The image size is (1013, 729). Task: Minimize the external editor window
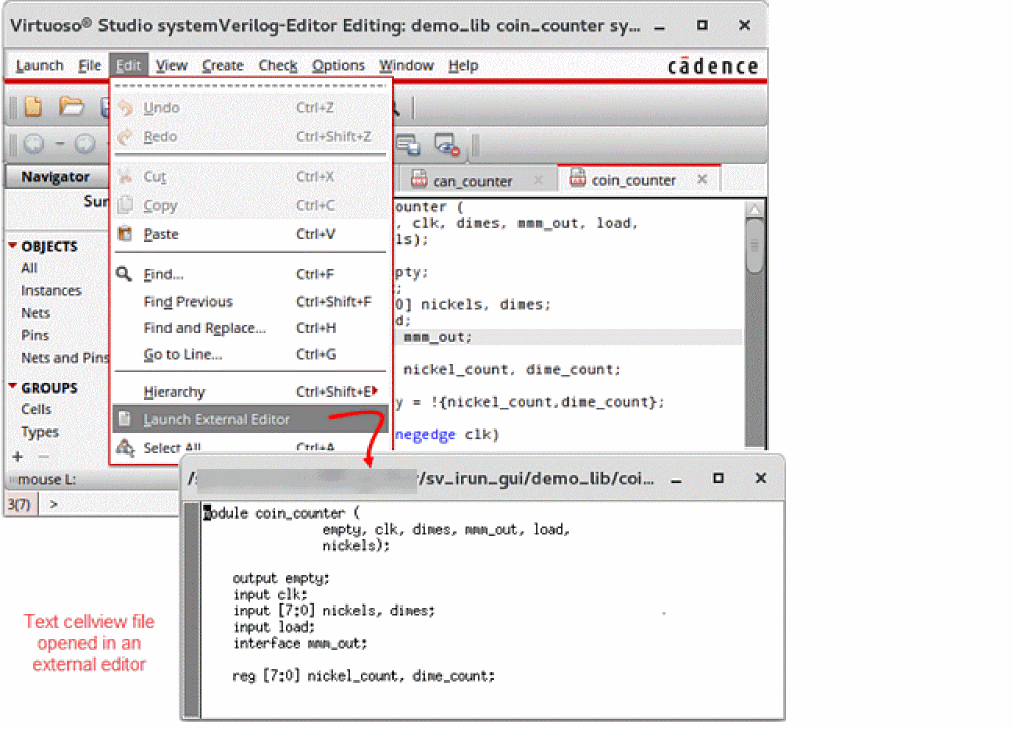point(676,480)
